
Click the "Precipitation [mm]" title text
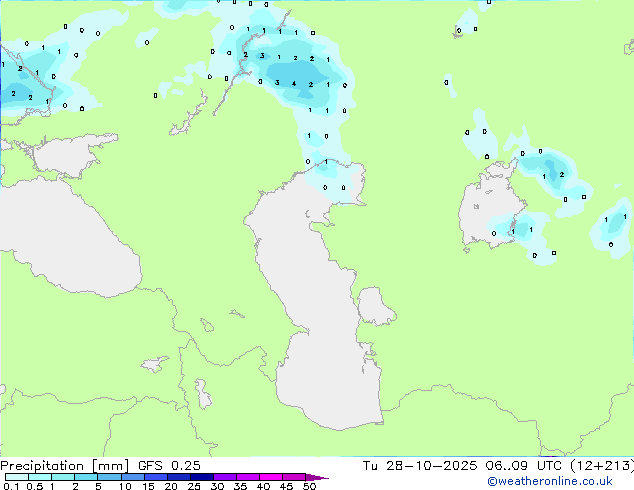click(65, 466)
